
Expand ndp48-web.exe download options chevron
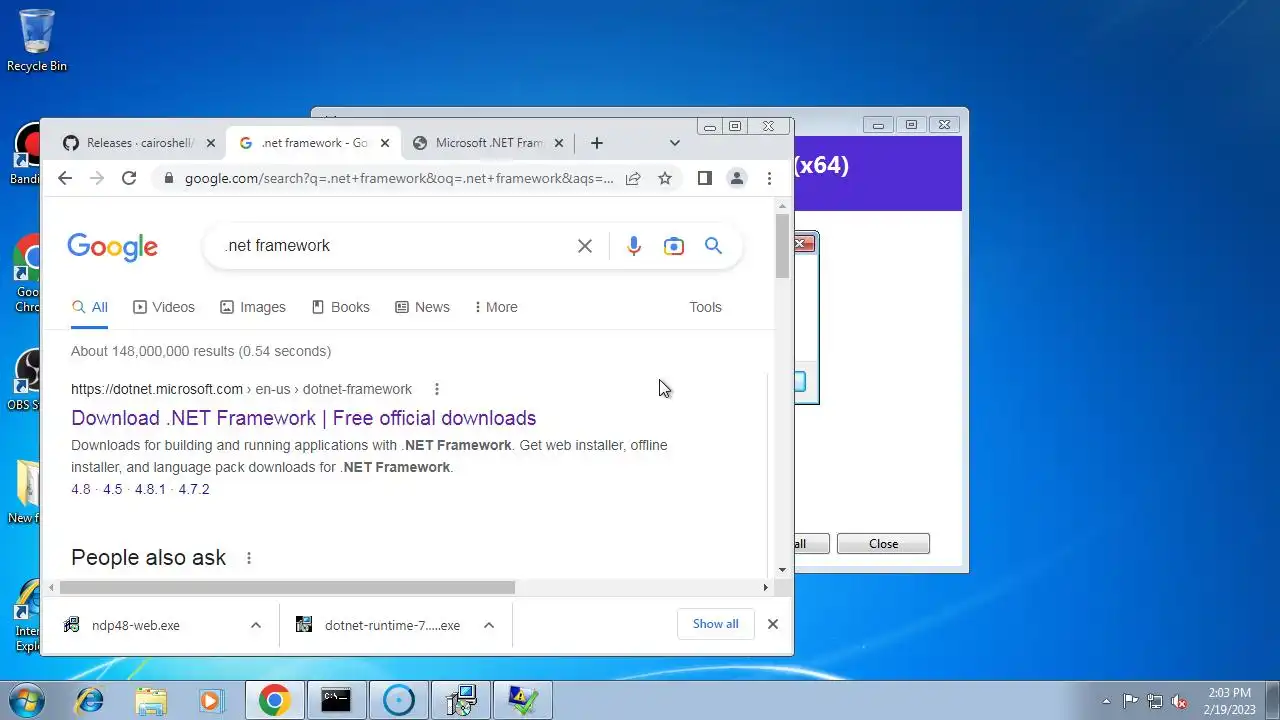tap(256, 625)
